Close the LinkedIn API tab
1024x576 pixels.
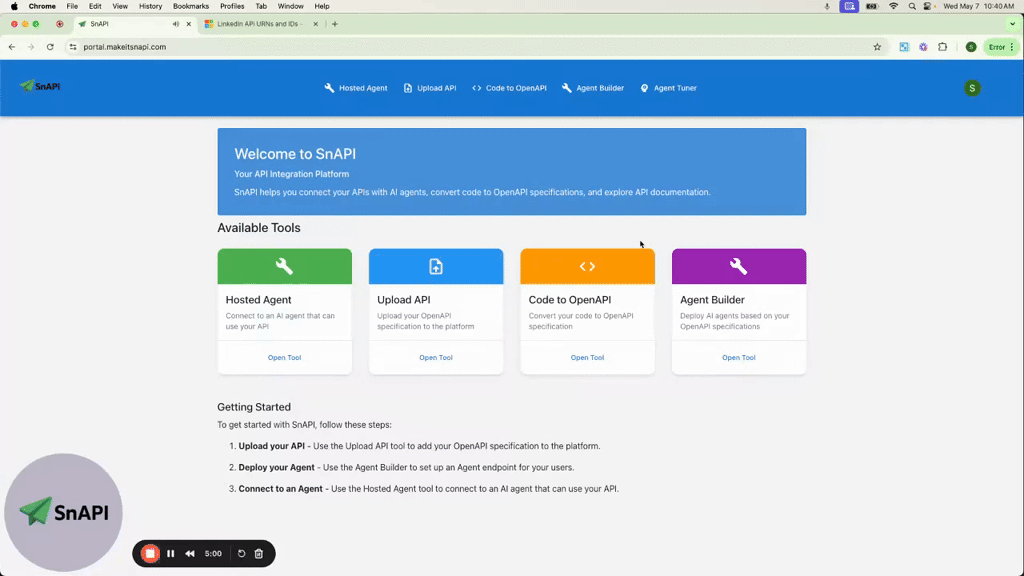pyautogui.click(x=315, y=24)
